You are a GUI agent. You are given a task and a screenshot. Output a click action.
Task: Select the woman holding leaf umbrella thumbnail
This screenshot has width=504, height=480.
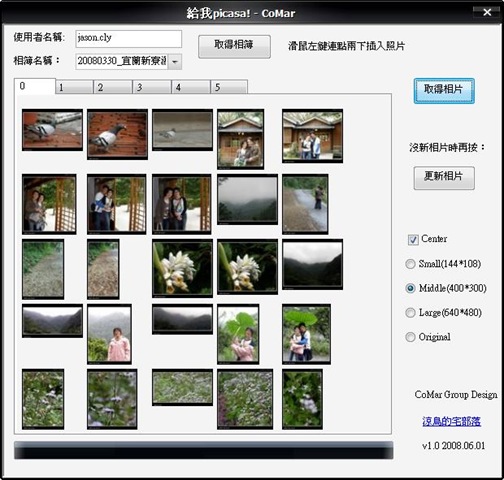(x=238, y=334)
